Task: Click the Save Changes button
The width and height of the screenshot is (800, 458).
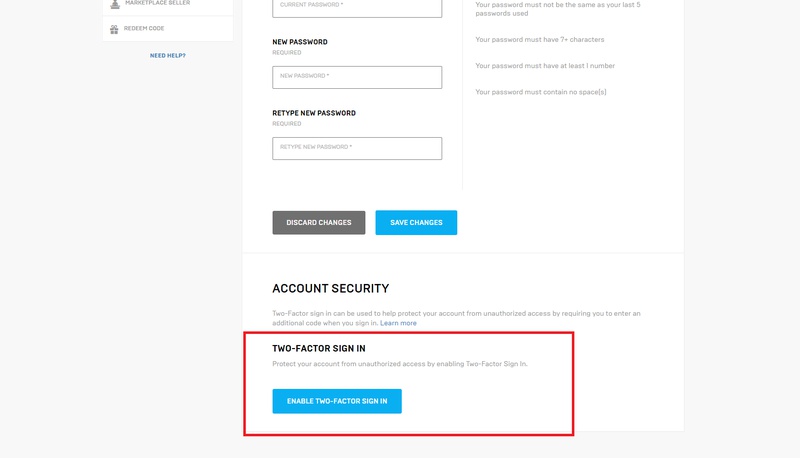Action: (416, 222)
